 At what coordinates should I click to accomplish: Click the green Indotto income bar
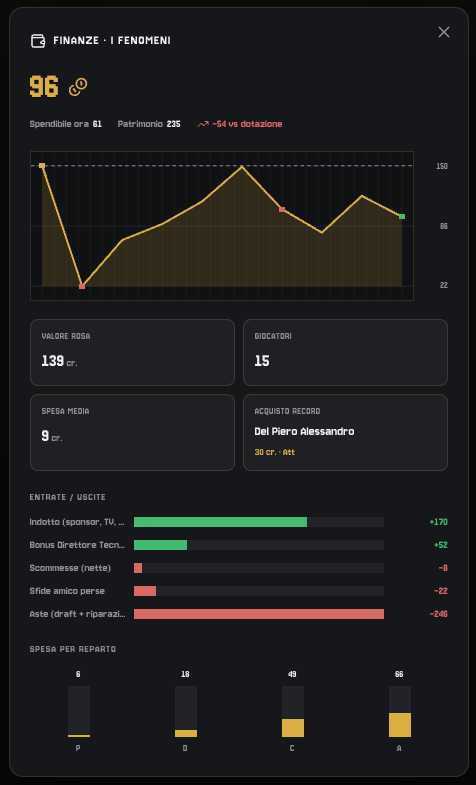pyautogui.click(x=220, y=522)
